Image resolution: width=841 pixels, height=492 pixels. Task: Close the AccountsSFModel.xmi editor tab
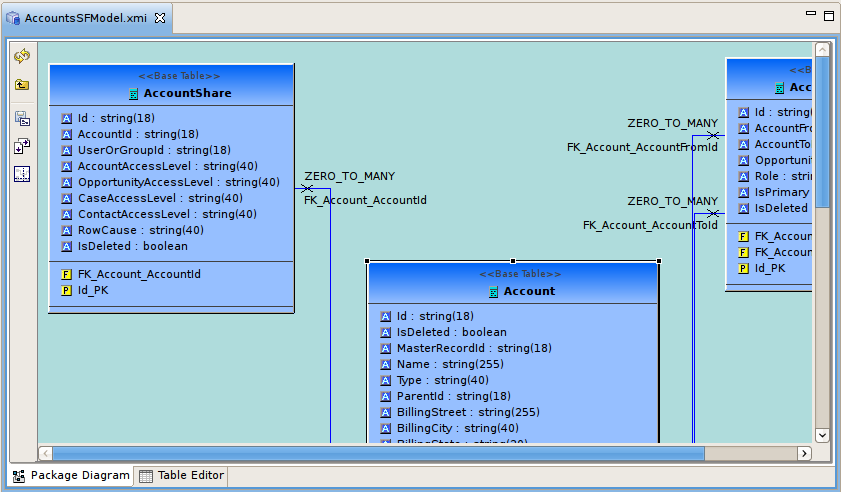pyautogui.click(x=160, y=19)
